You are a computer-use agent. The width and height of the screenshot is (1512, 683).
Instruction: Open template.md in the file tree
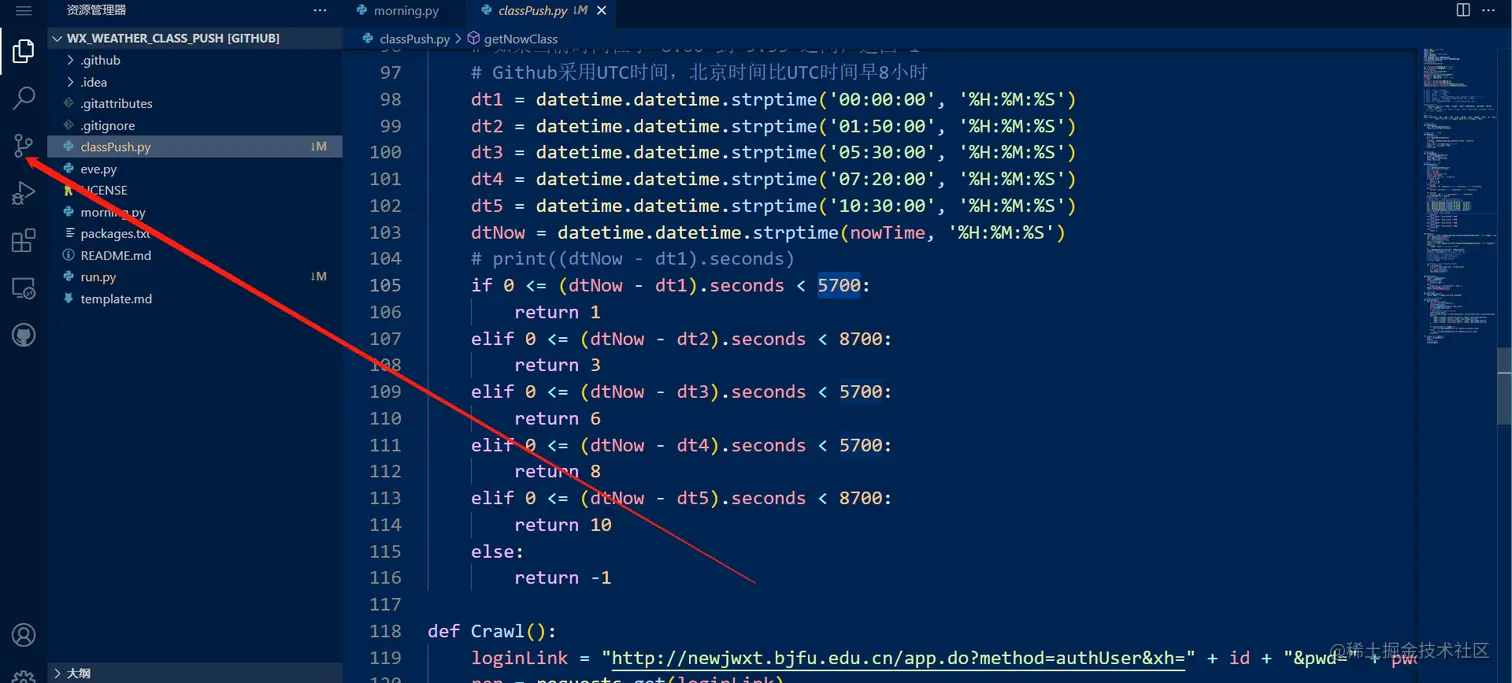coord(194,299)
